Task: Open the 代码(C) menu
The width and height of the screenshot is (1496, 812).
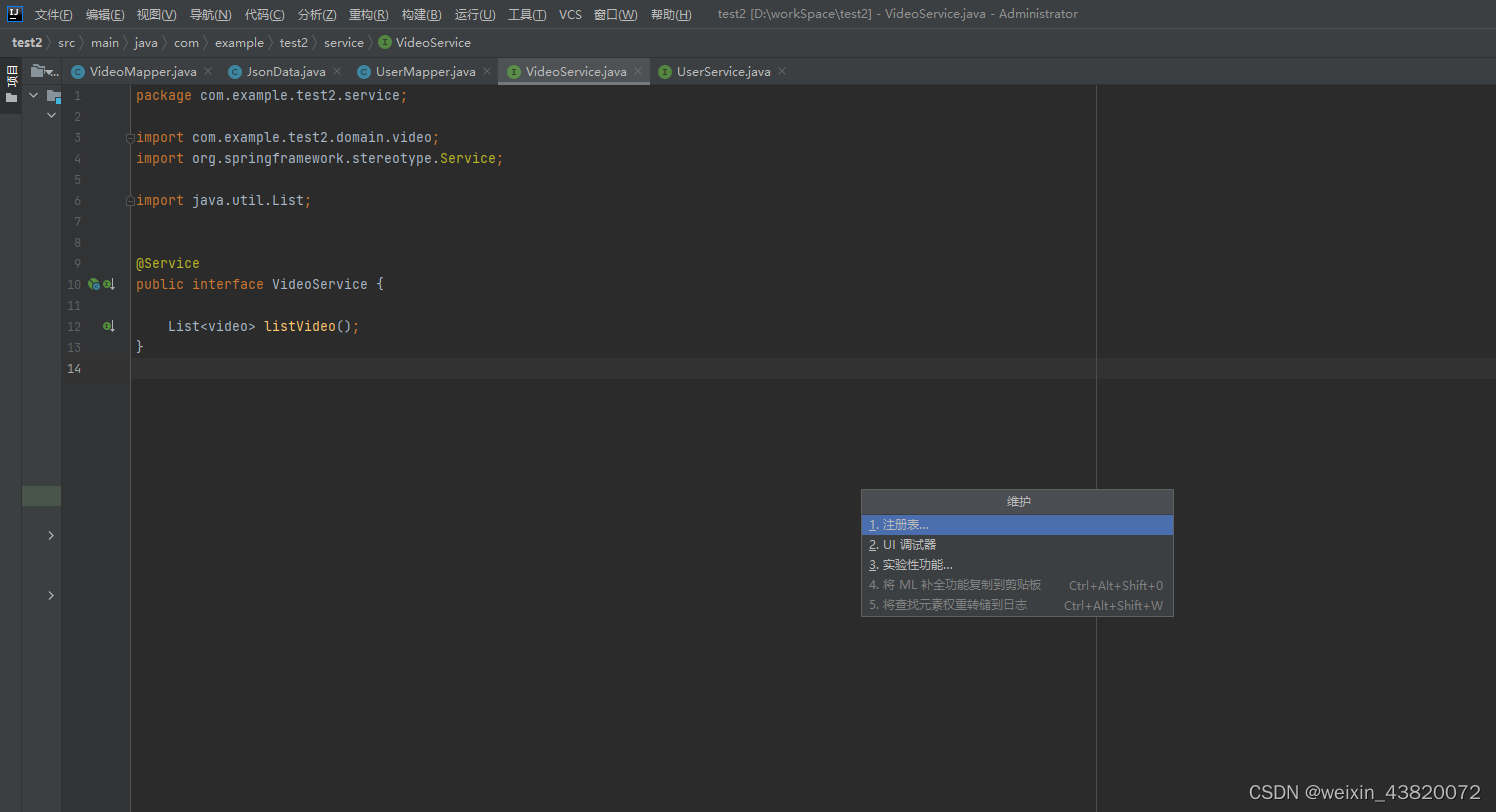Action: point(265,15)
